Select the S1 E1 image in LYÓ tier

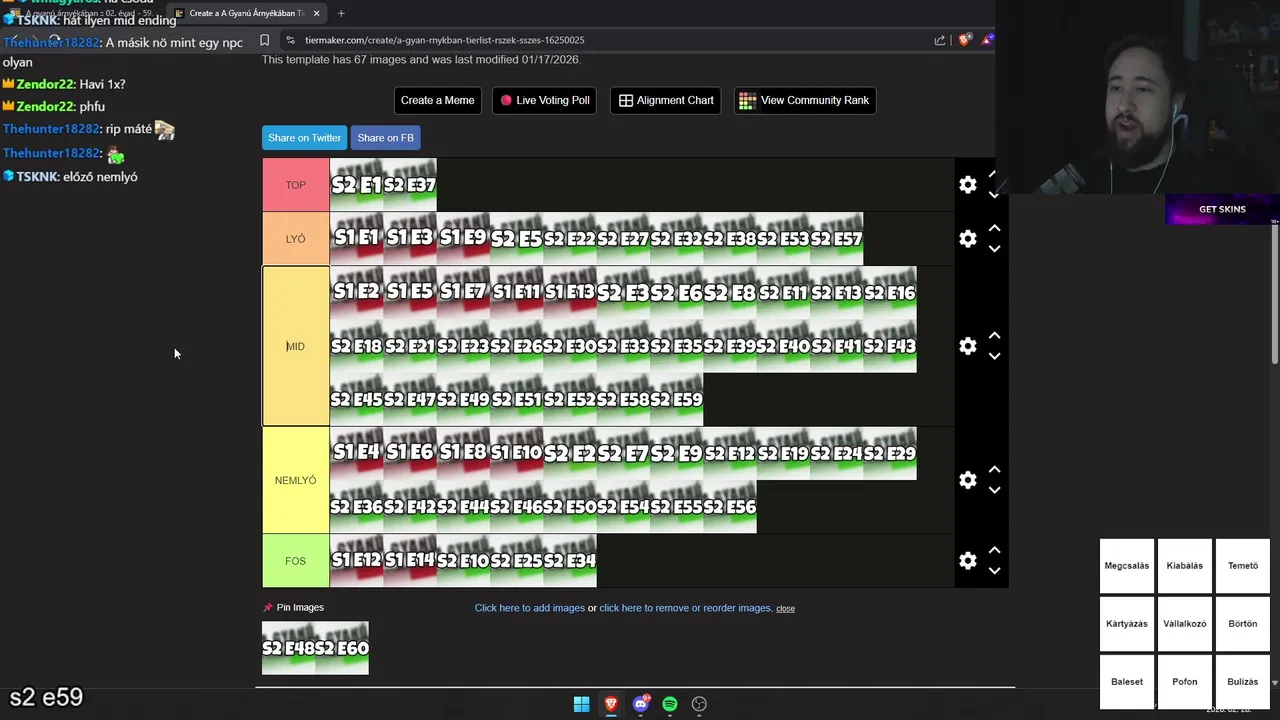(x=357, y=239)
